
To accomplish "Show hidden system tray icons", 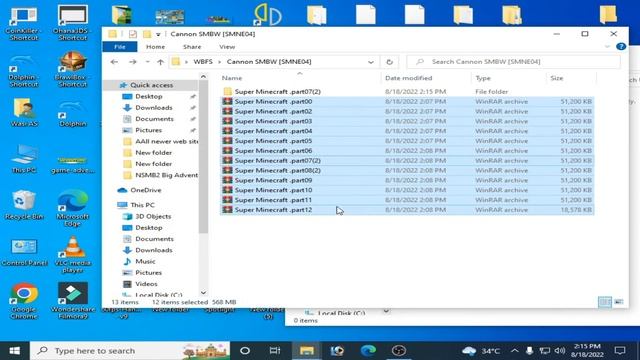I will pyautogui.click(x=514, y=351).
